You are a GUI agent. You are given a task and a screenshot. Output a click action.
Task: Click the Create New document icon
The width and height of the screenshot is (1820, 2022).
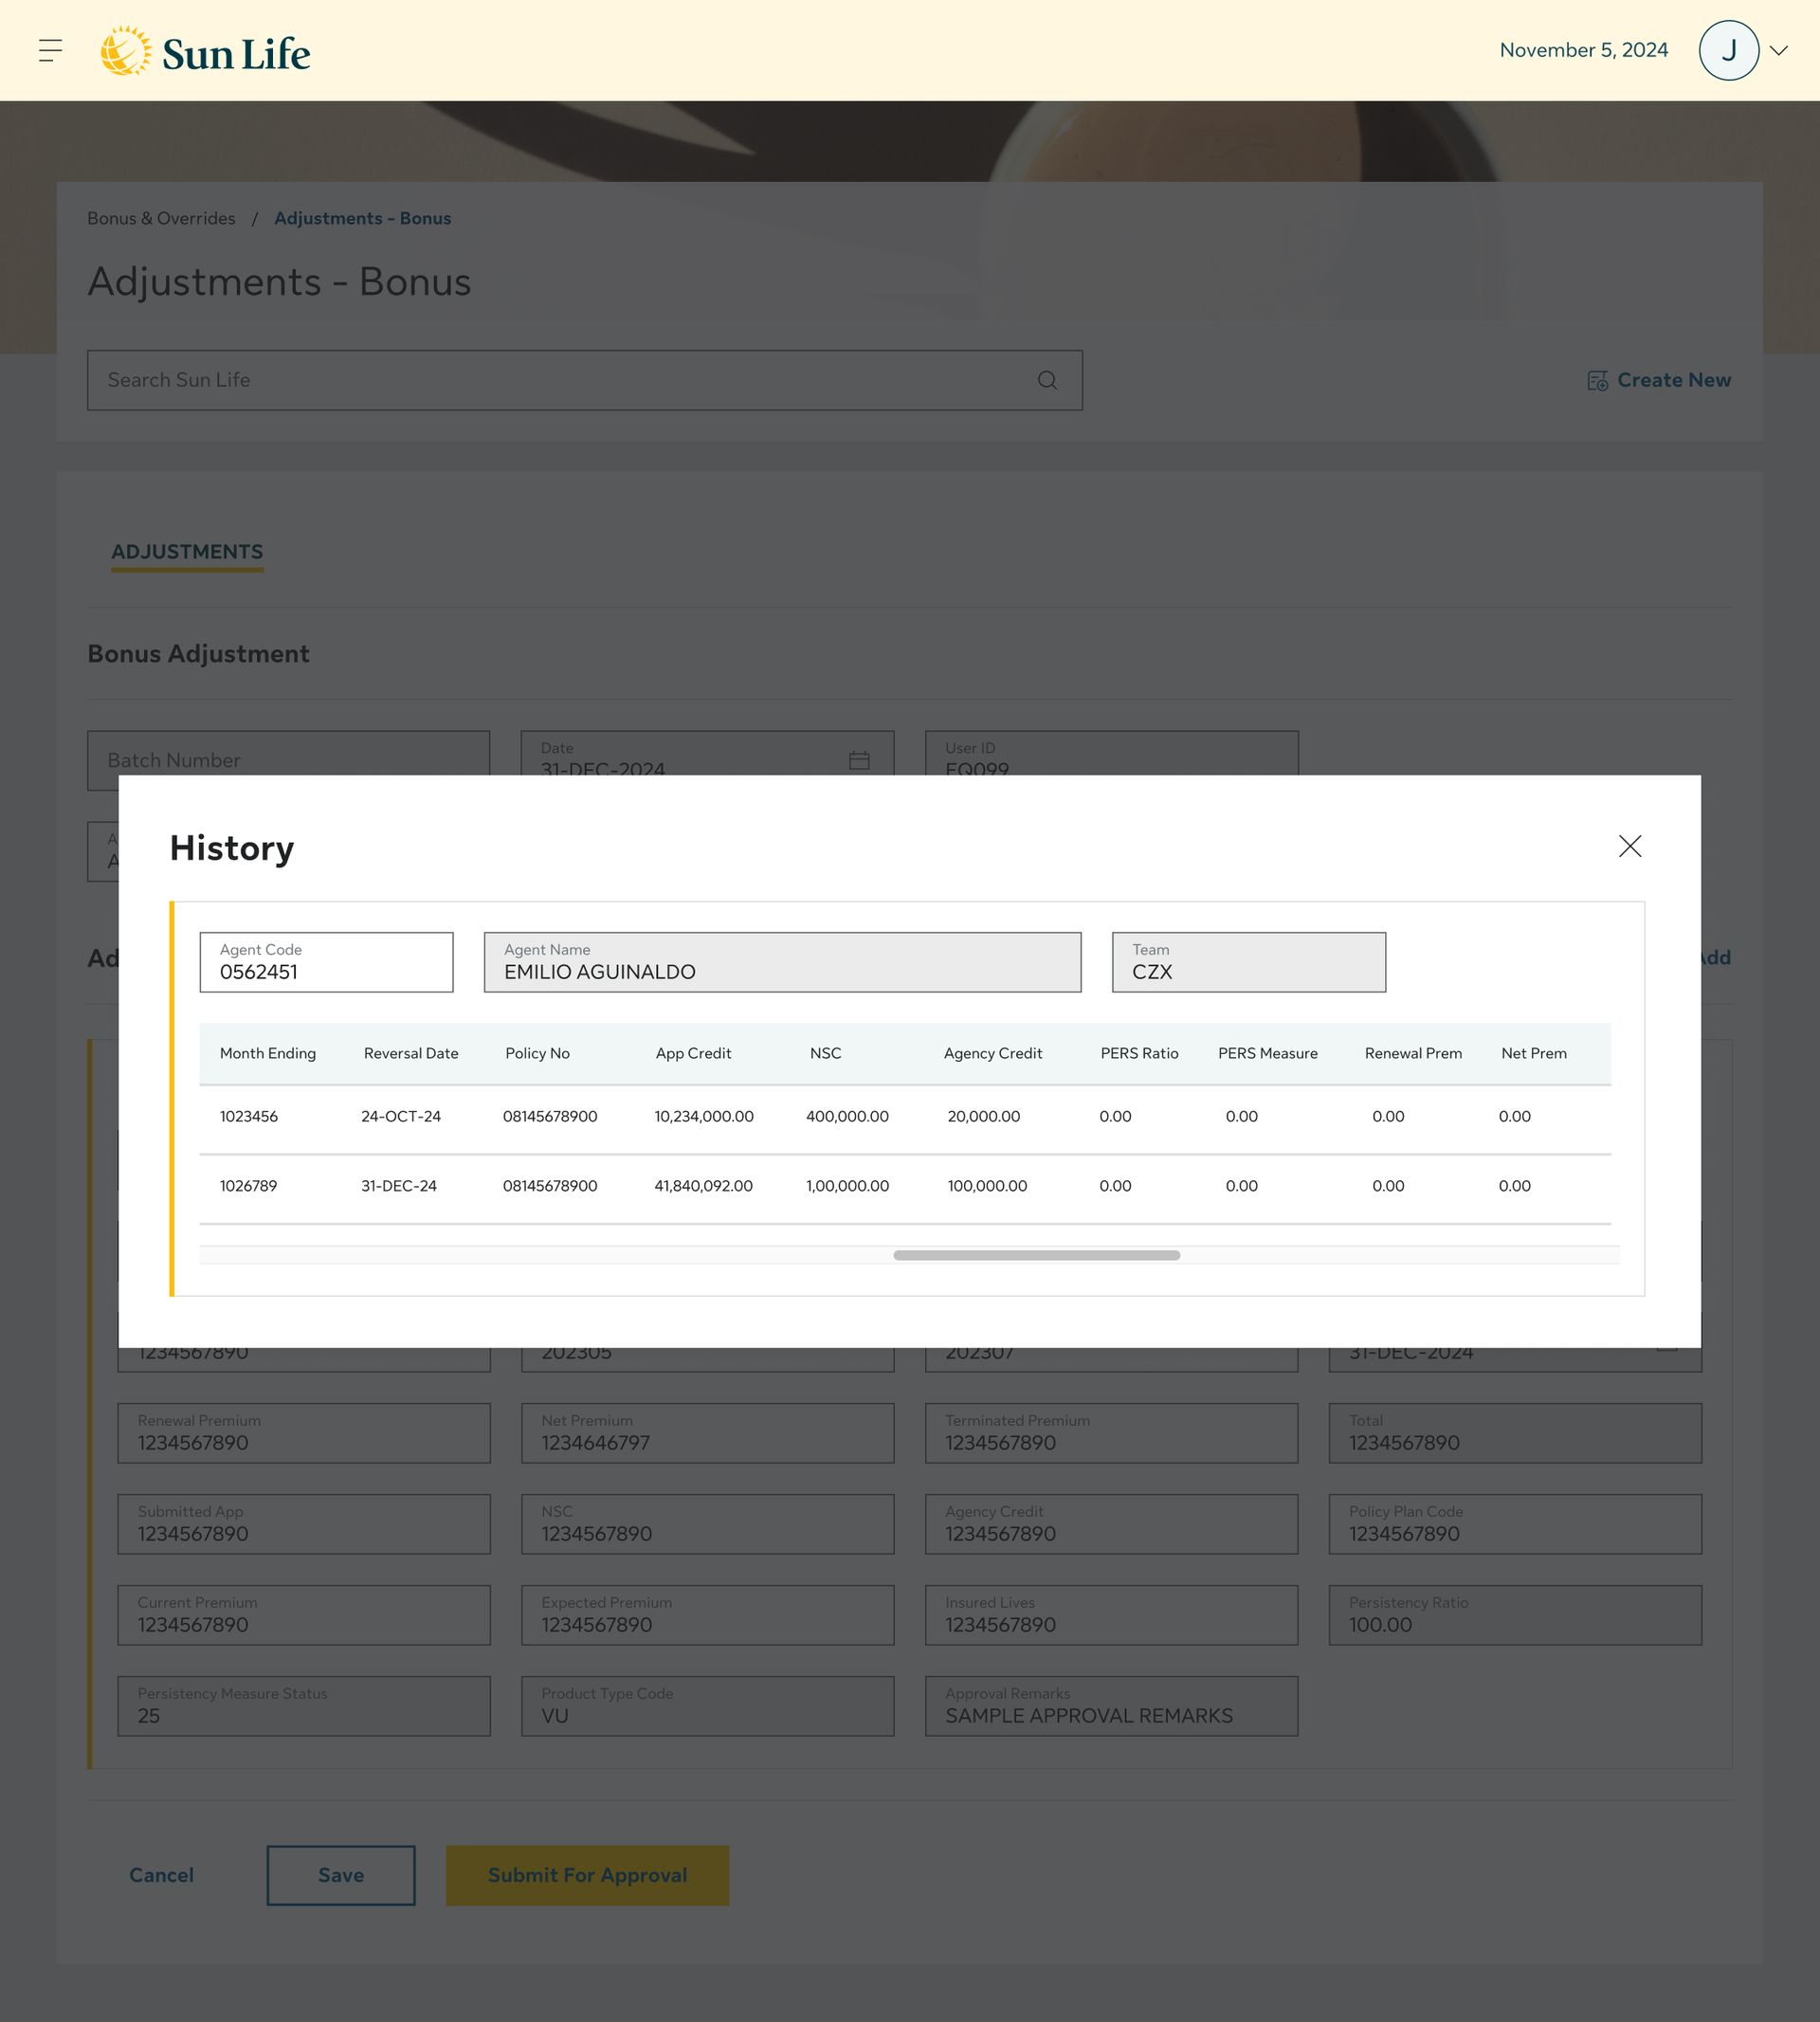tap(1597, 381)
